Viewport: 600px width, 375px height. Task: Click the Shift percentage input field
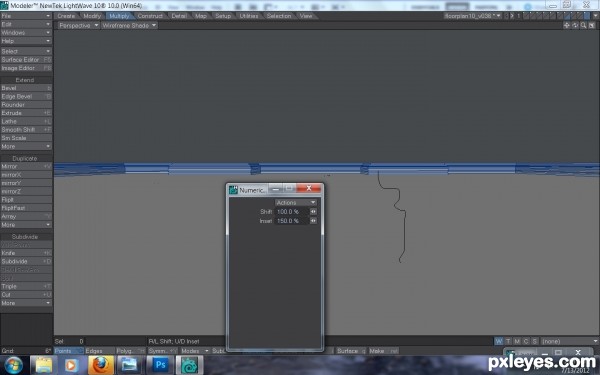coord(292,212)
